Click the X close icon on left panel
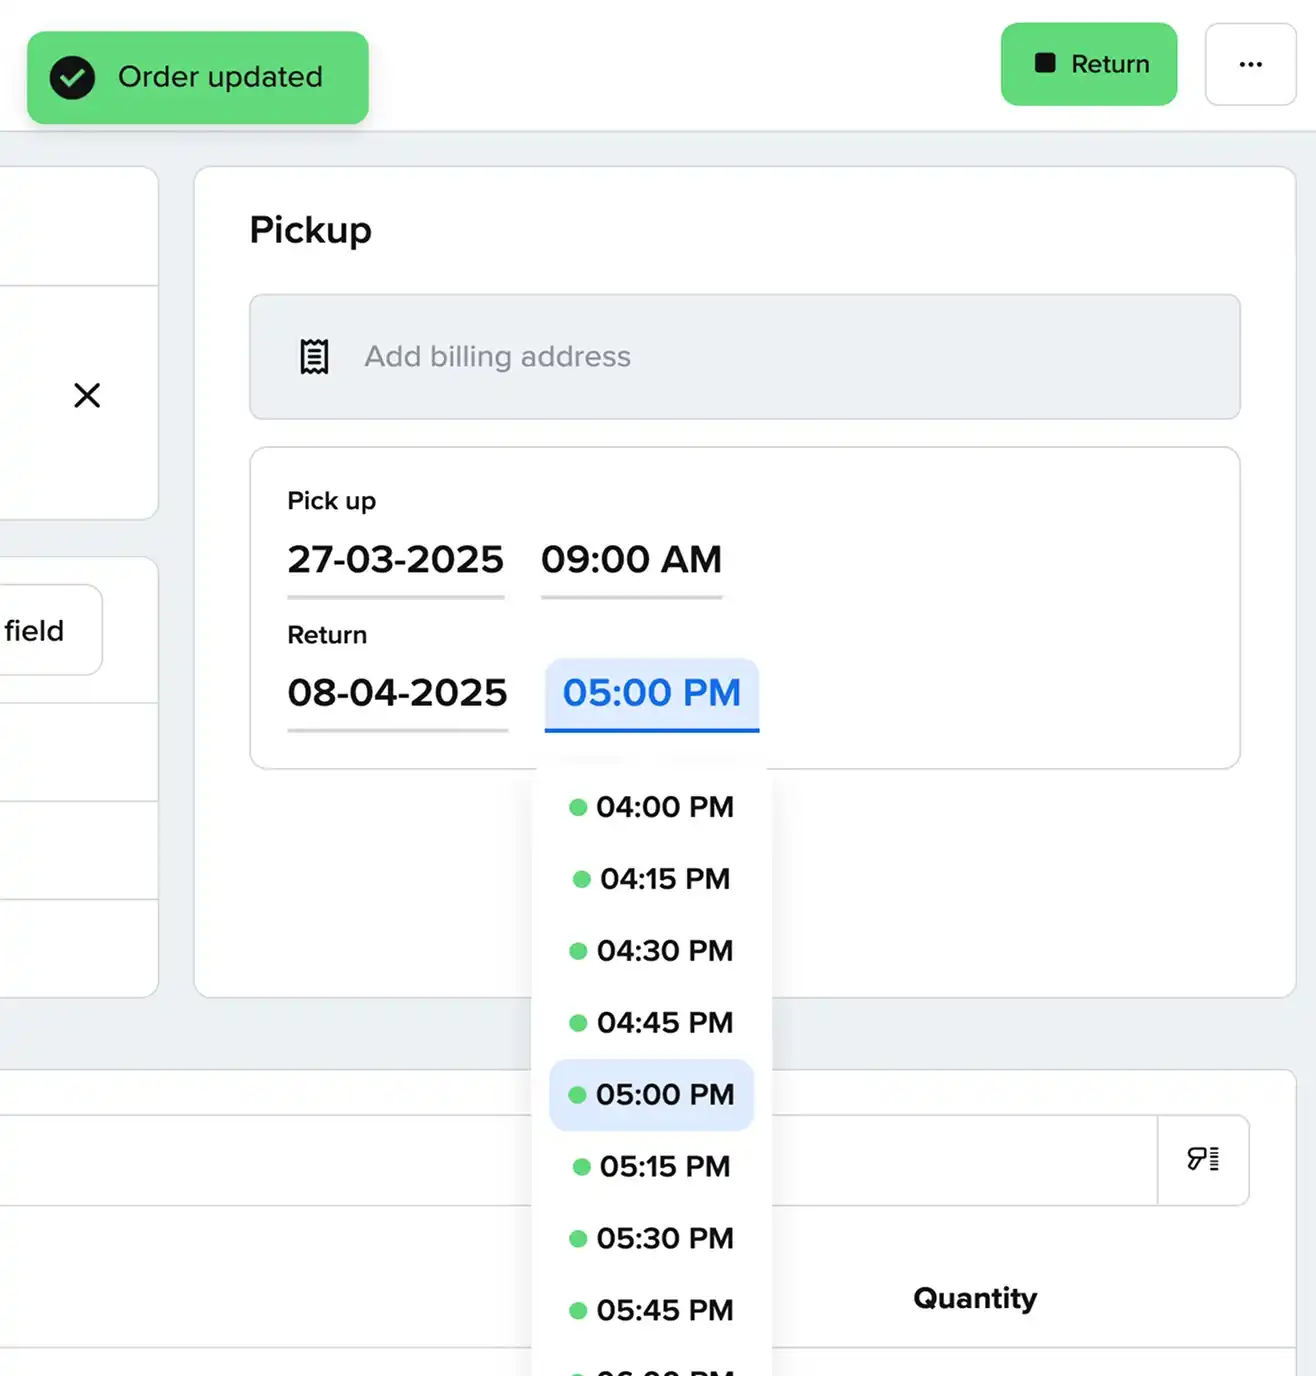Image resolution: width=1316 pixels, height=1376 pixels. tap(87, 396)
